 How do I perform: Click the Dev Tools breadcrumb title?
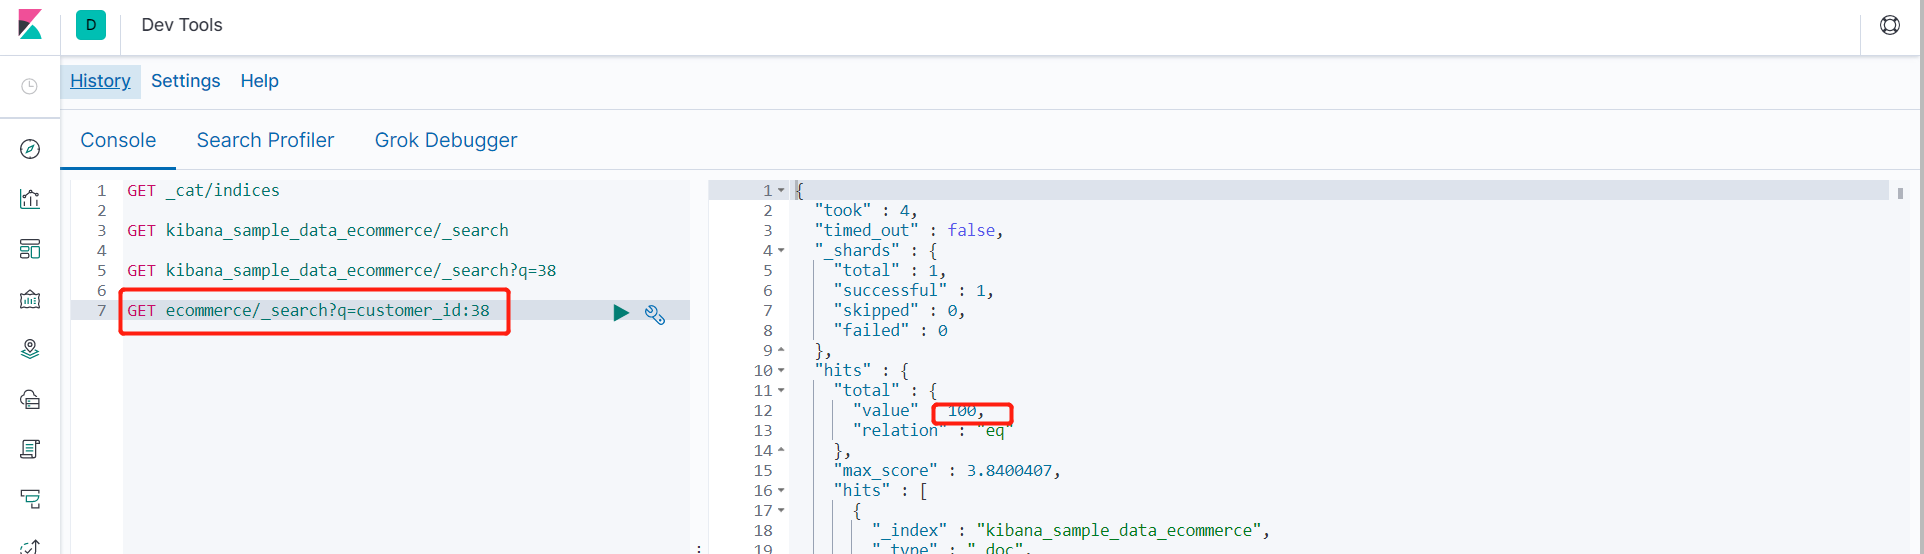pos(182,25)
